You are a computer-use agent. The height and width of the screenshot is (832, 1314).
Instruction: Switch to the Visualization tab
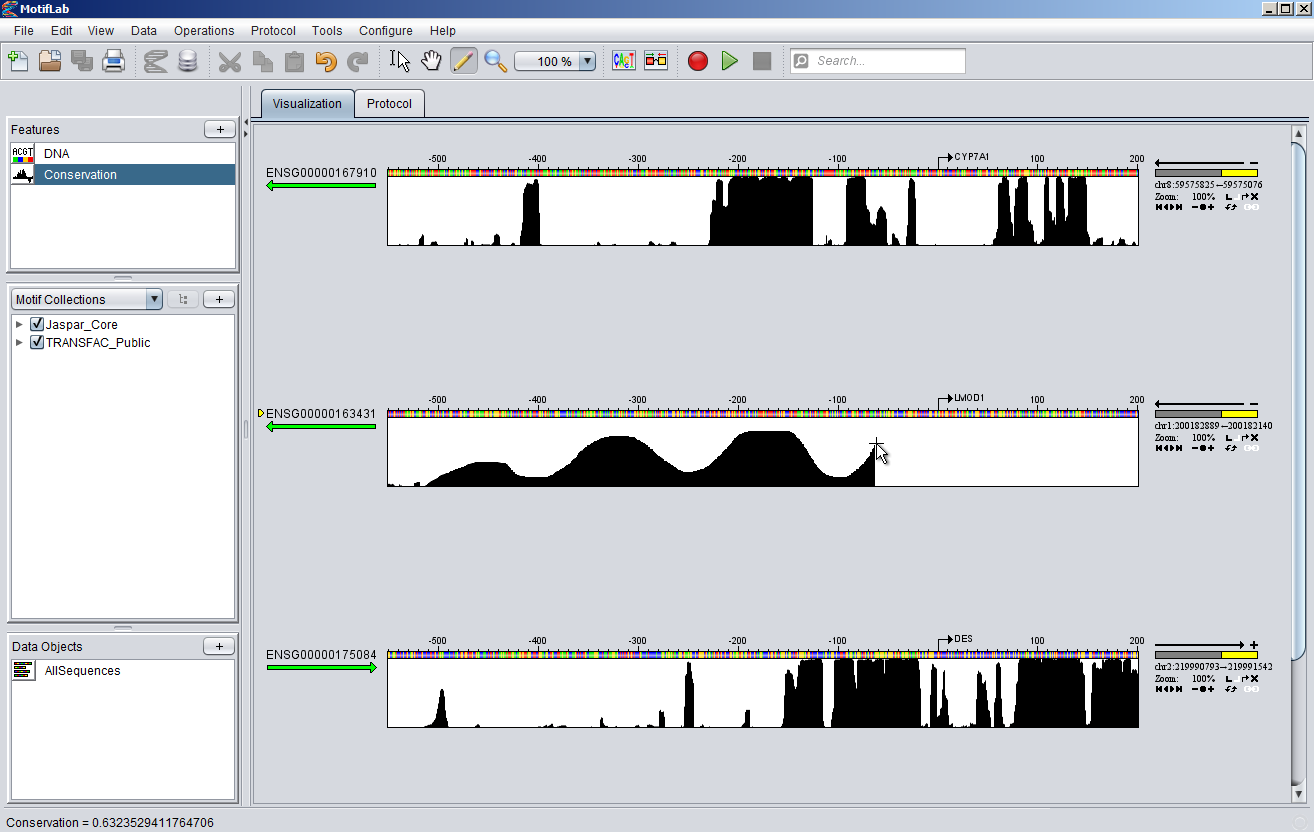pyautogui.click(x=307, y=104)
